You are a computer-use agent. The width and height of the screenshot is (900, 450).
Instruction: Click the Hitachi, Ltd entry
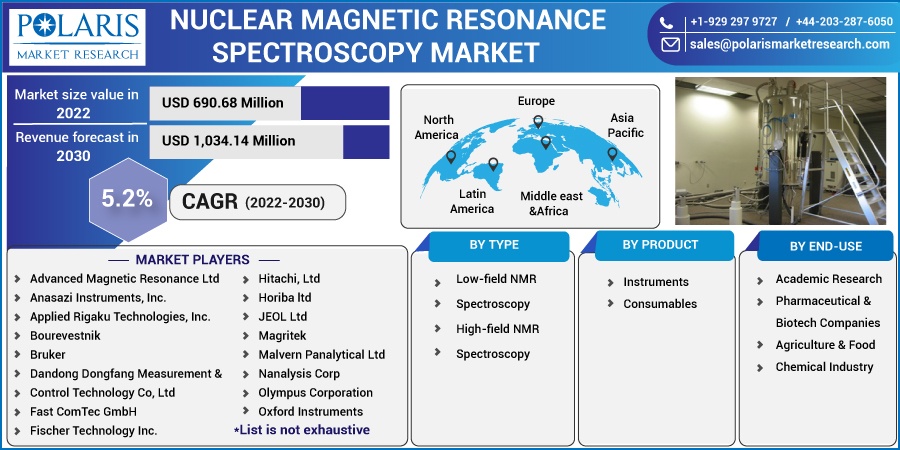click(x=289, y=278)
